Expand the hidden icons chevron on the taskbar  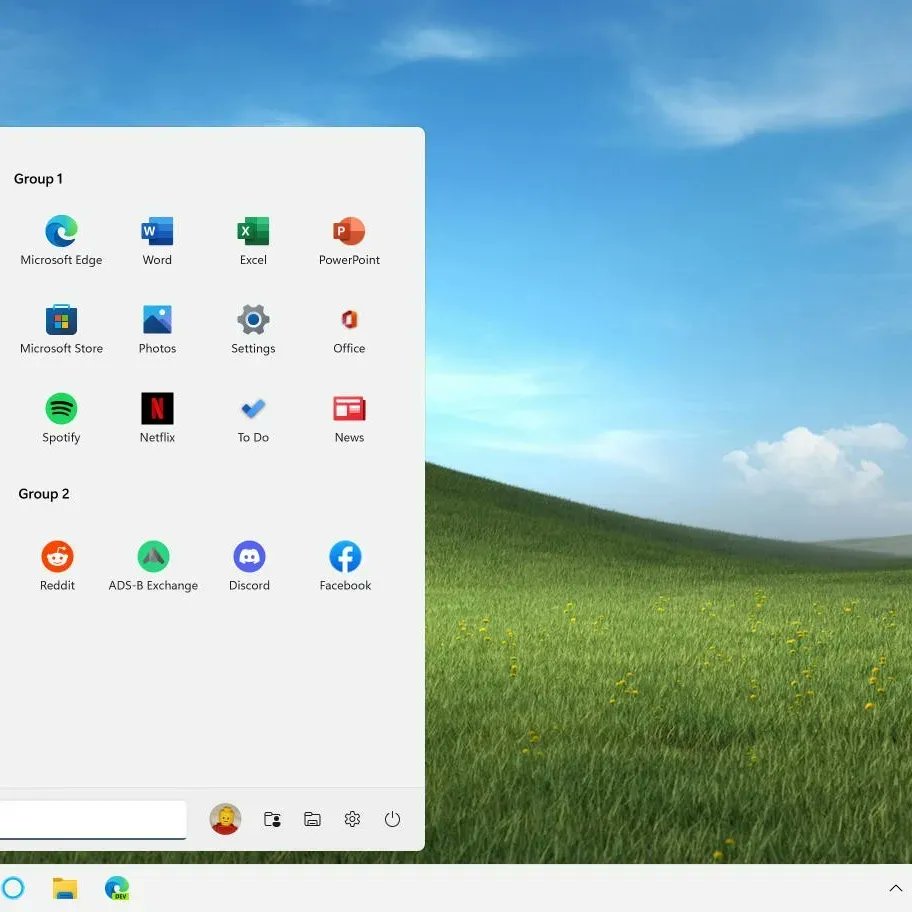pos(895,888)
